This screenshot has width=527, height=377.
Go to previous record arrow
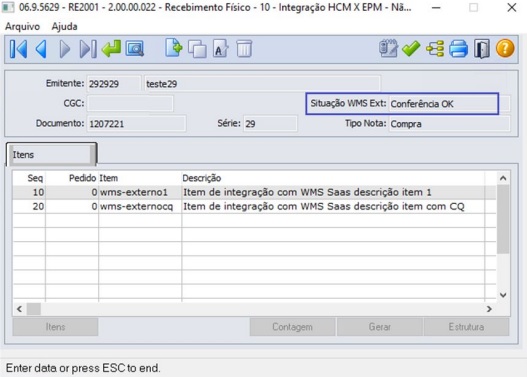coord(41,49)
